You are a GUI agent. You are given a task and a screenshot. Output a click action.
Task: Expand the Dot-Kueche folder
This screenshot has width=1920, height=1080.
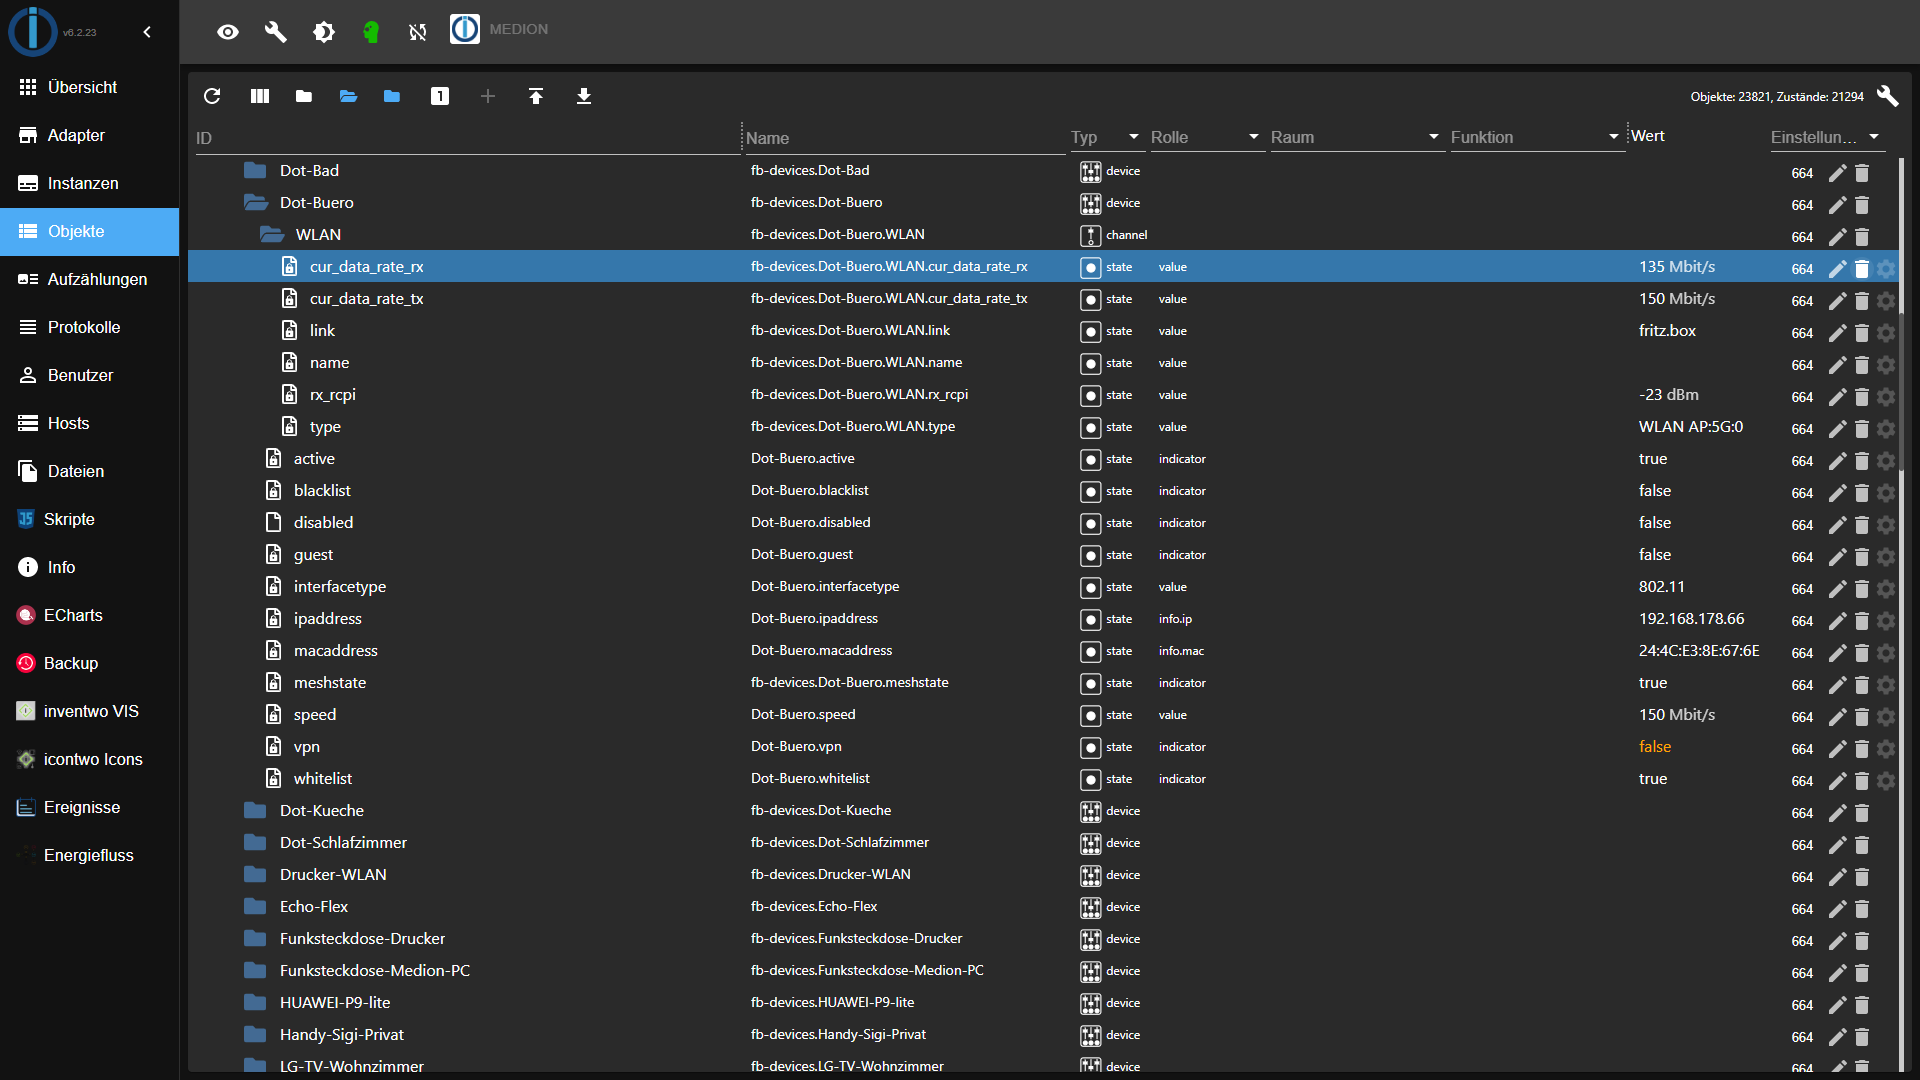tap(255, 810)
